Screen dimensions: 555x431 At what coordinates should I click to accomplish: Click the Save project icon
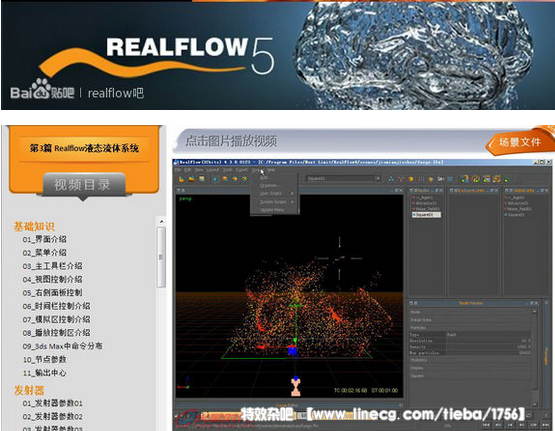coord(201,179)
